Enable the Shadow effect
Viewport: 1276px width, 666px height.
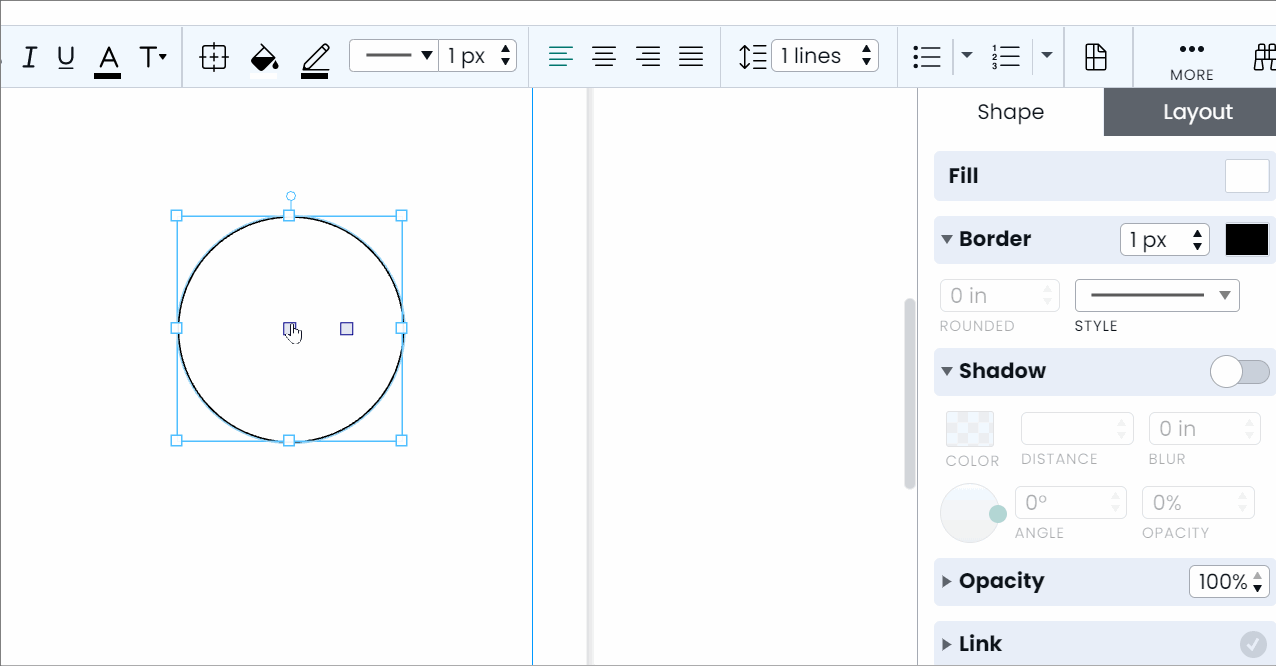pos(1239,371)
